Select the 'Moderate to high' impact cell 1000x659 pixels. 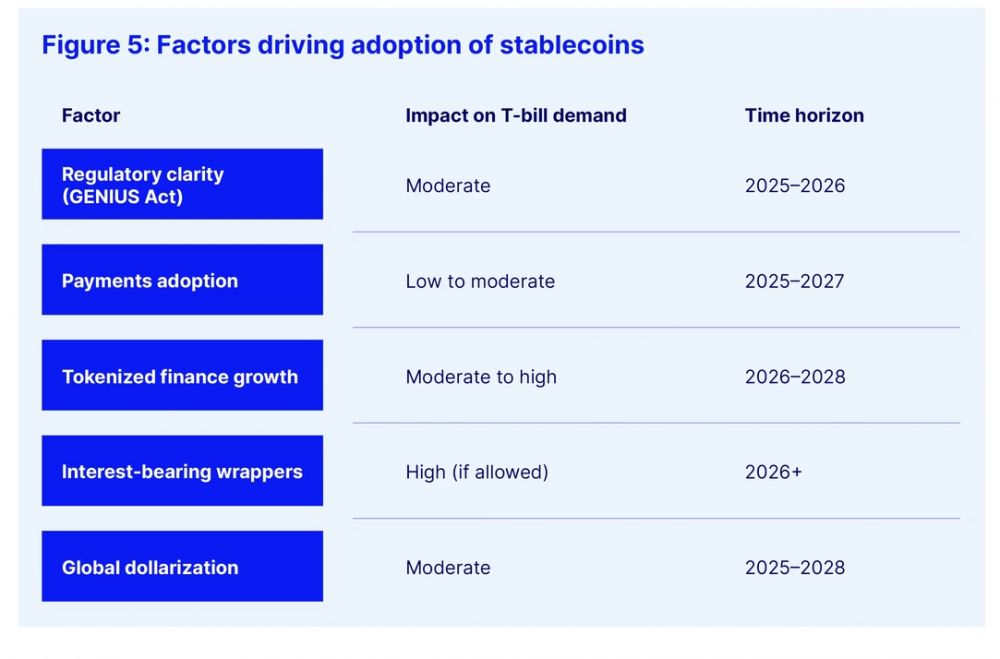tap(481, 377)
